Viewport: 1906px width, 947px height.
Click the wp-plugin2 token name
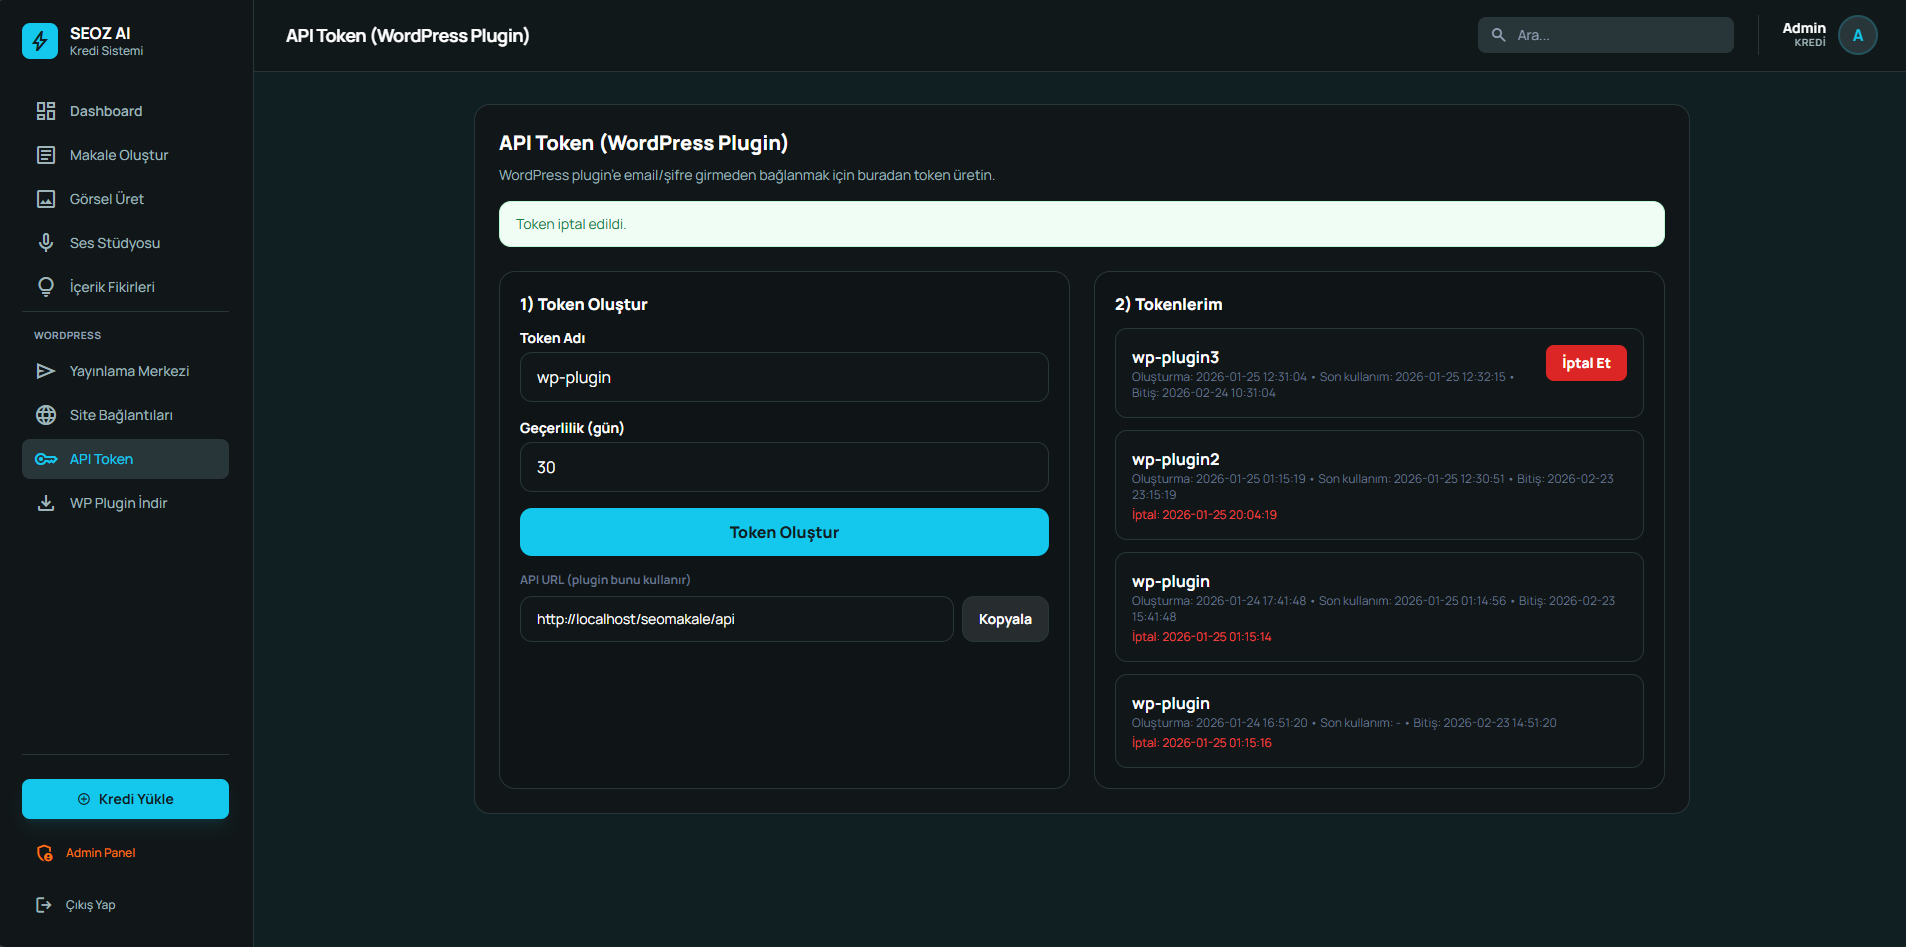1175,460
